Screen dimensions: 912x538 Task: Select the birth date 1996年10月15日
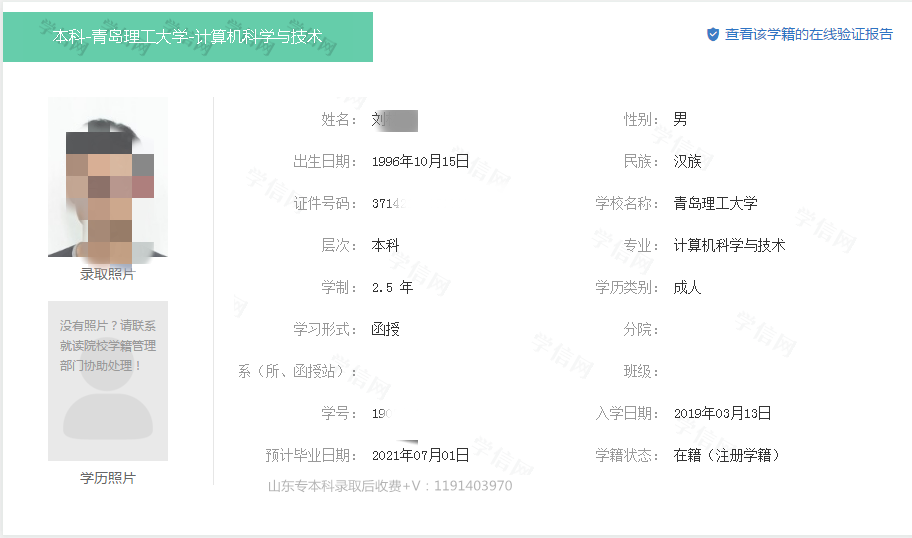(x=421, y=161)
